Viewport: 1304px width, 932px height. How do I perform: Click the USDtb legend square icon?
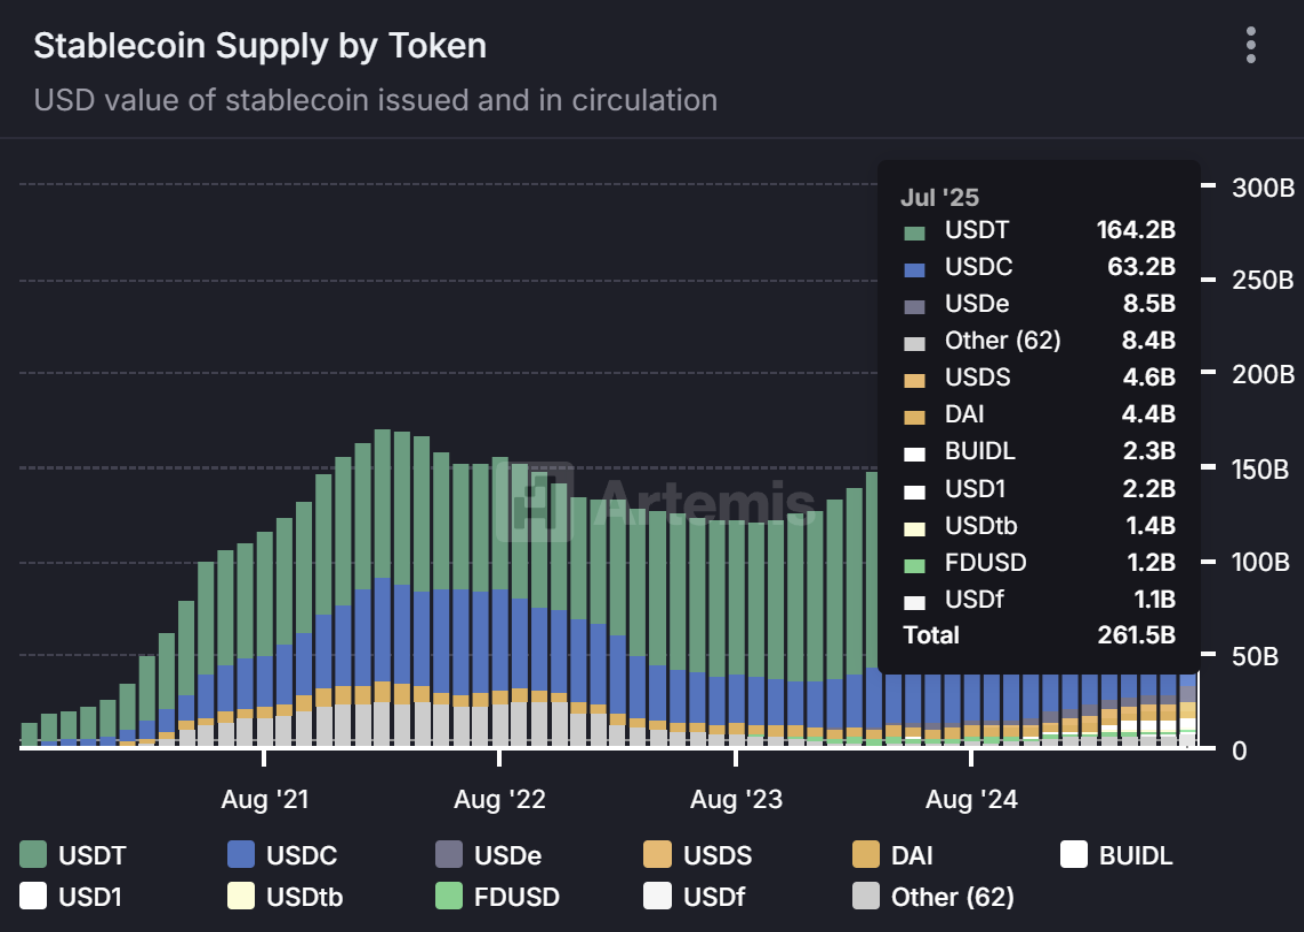pos(241,896)
